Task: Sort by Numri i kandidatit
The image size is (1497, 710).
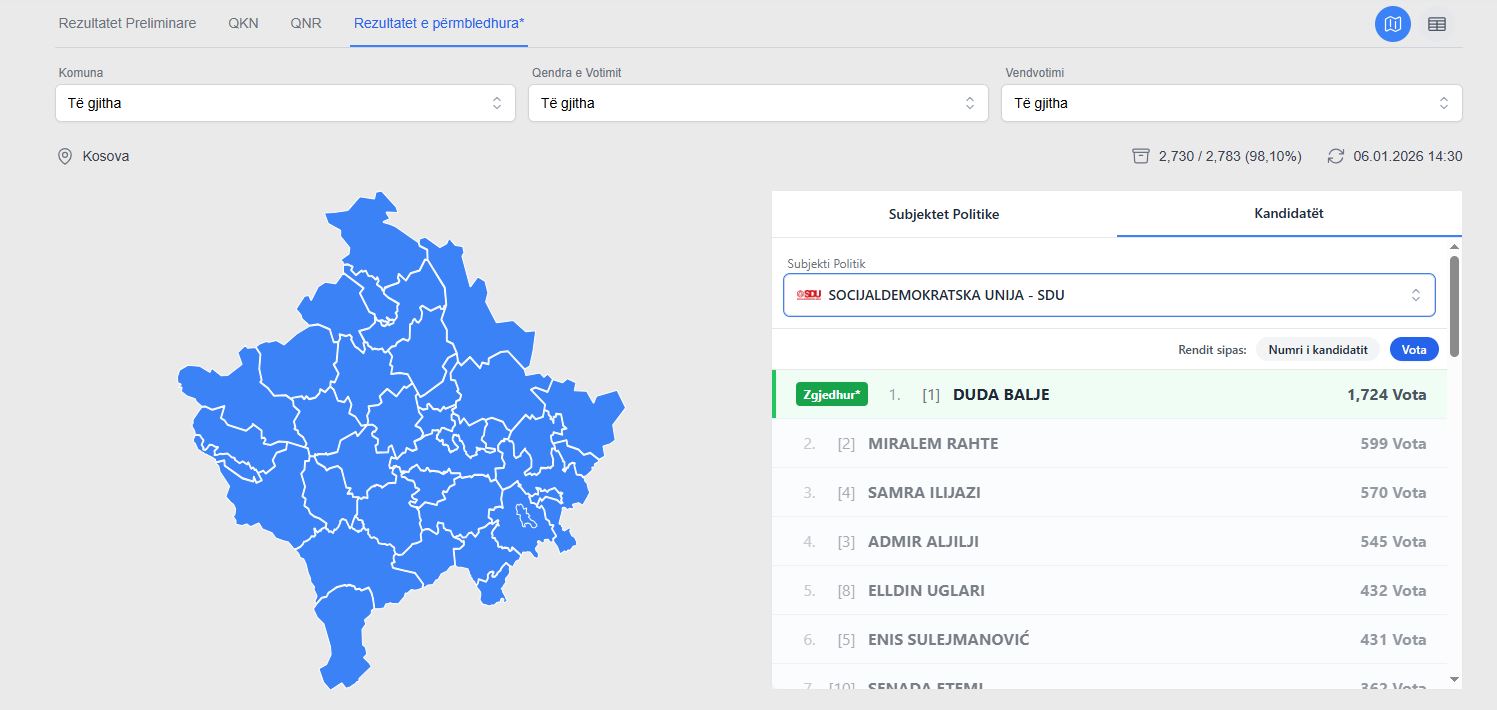Action: click(x=1317, y=349)
